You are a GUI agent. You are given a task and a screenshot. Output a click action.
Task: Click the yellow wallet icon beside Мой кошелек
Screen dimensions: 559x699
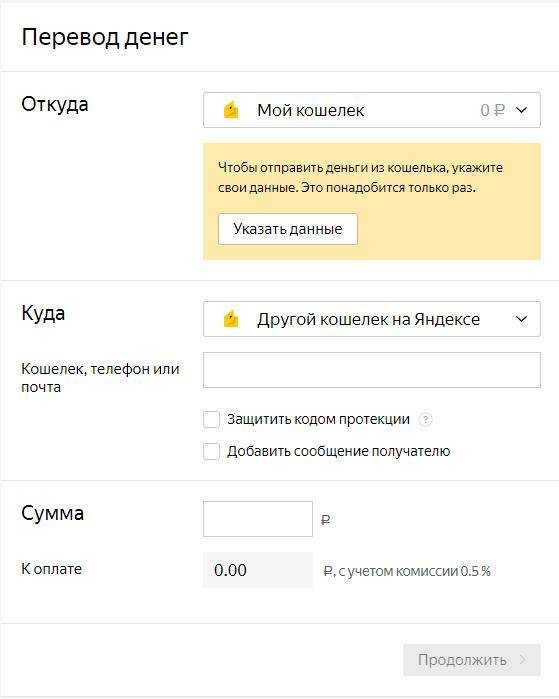coord(231,110)
